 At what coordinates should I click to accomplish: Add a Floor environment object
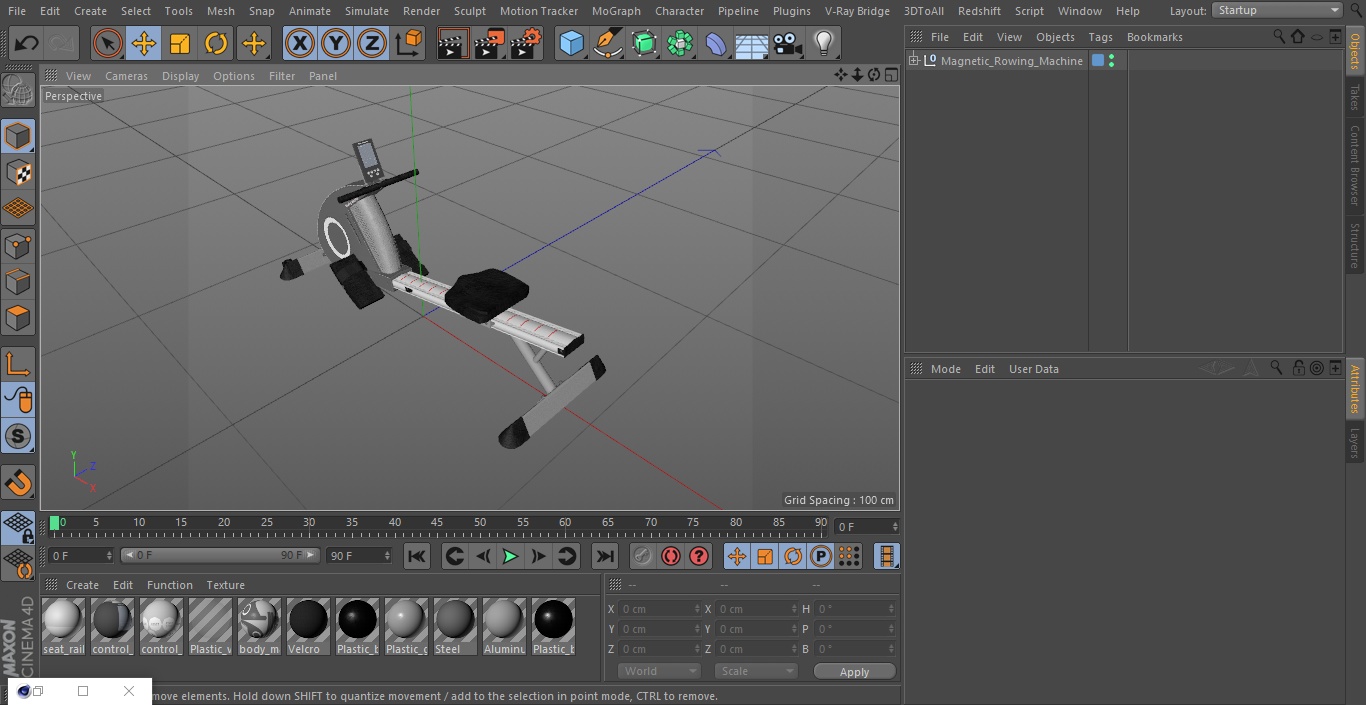(x=752, y=44)
